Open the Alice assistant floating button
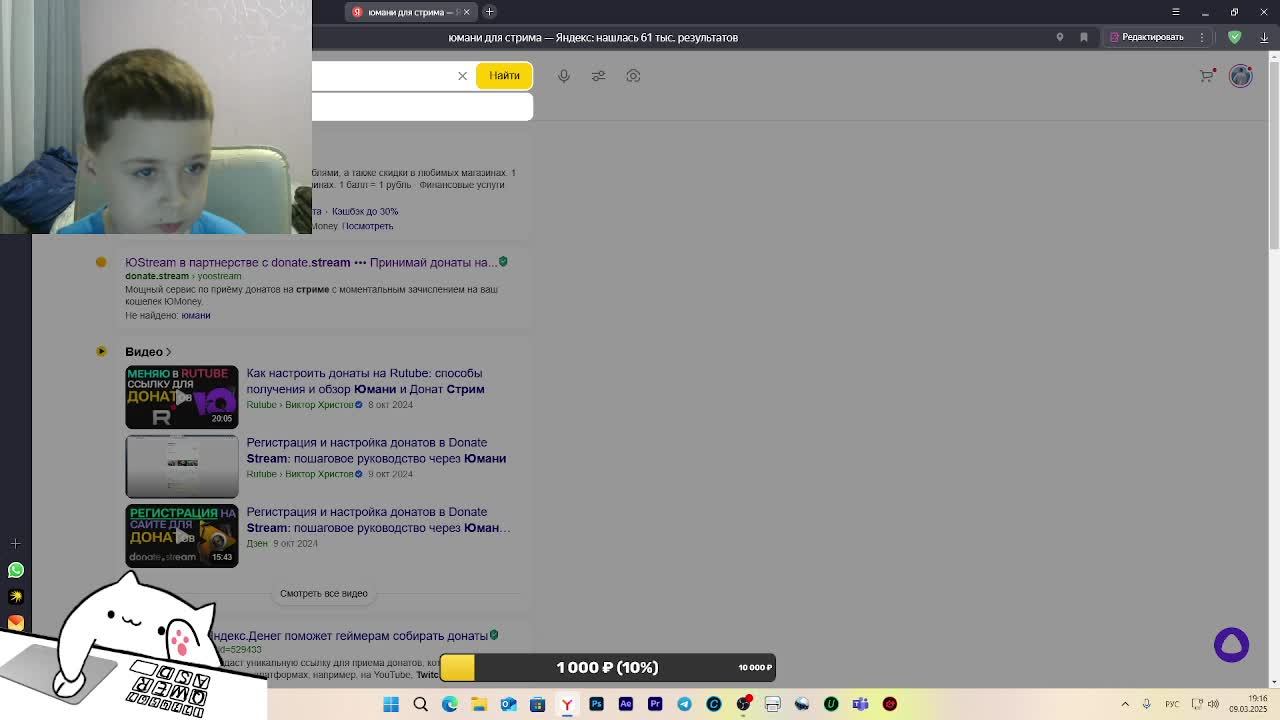This screenshot has height=720, width=1280. (x=1231, y=645)
